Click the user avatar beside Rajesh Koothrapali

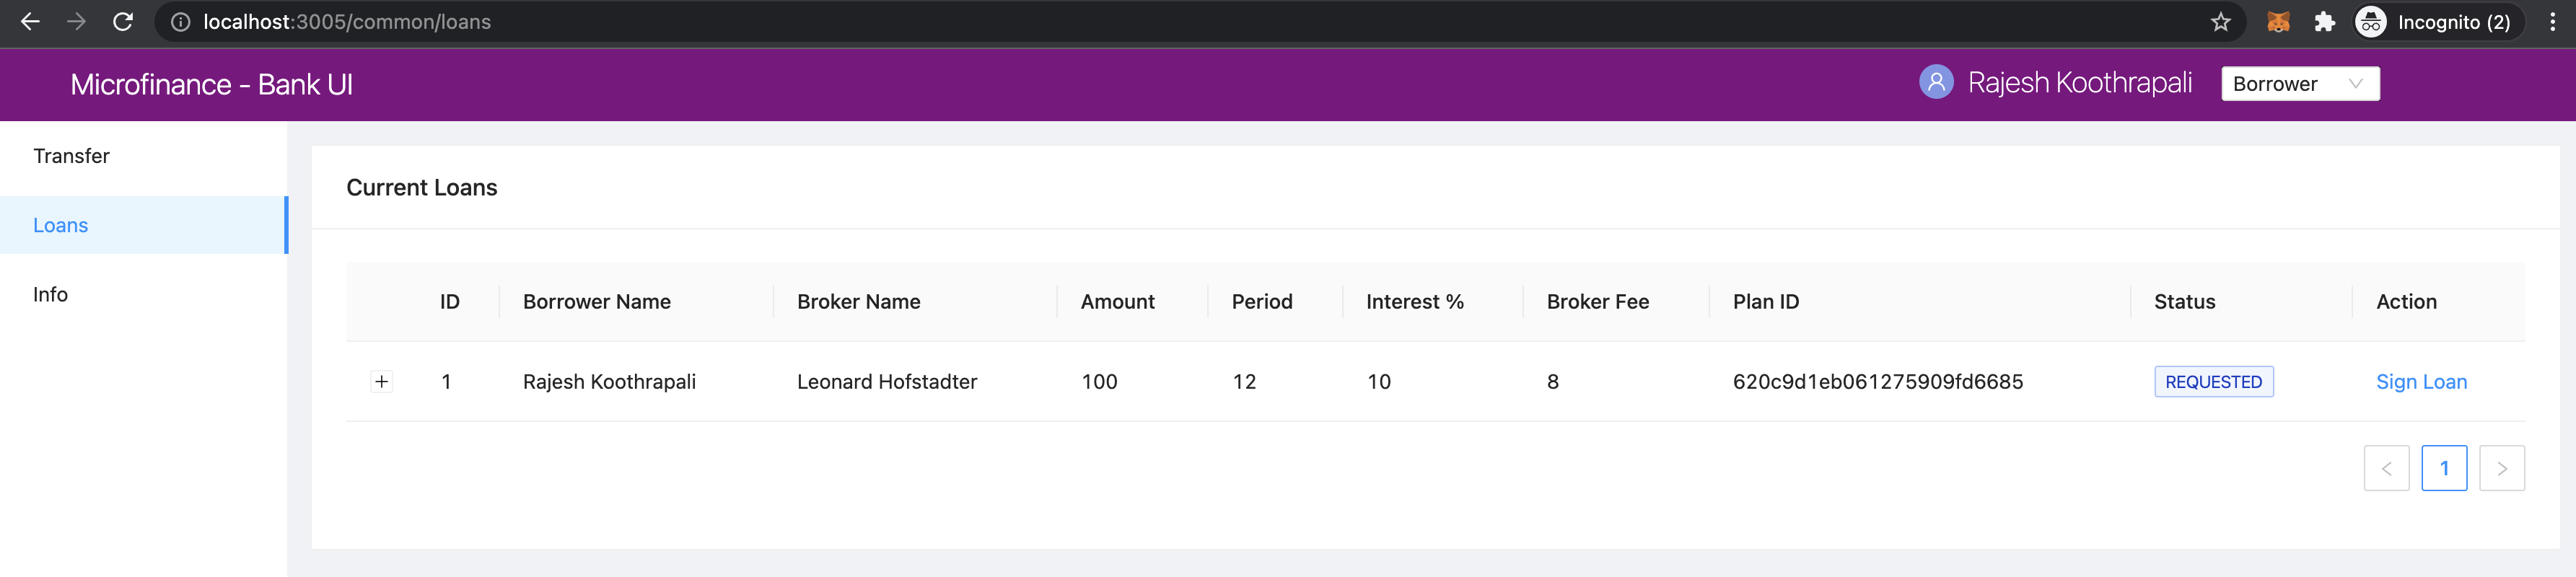pos(1936,82)
